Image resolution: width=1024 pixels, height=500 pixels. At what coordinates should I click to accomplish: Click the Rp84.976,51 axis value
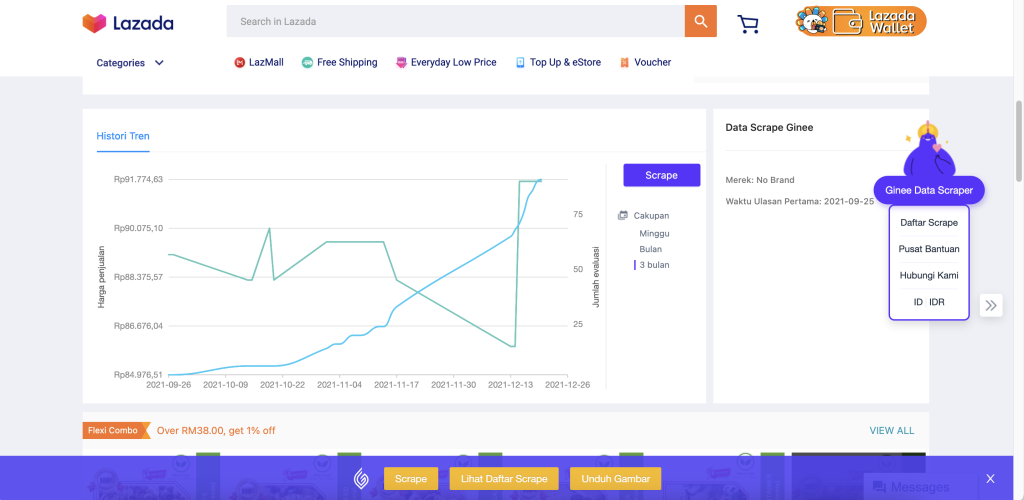tap(138, 375)
